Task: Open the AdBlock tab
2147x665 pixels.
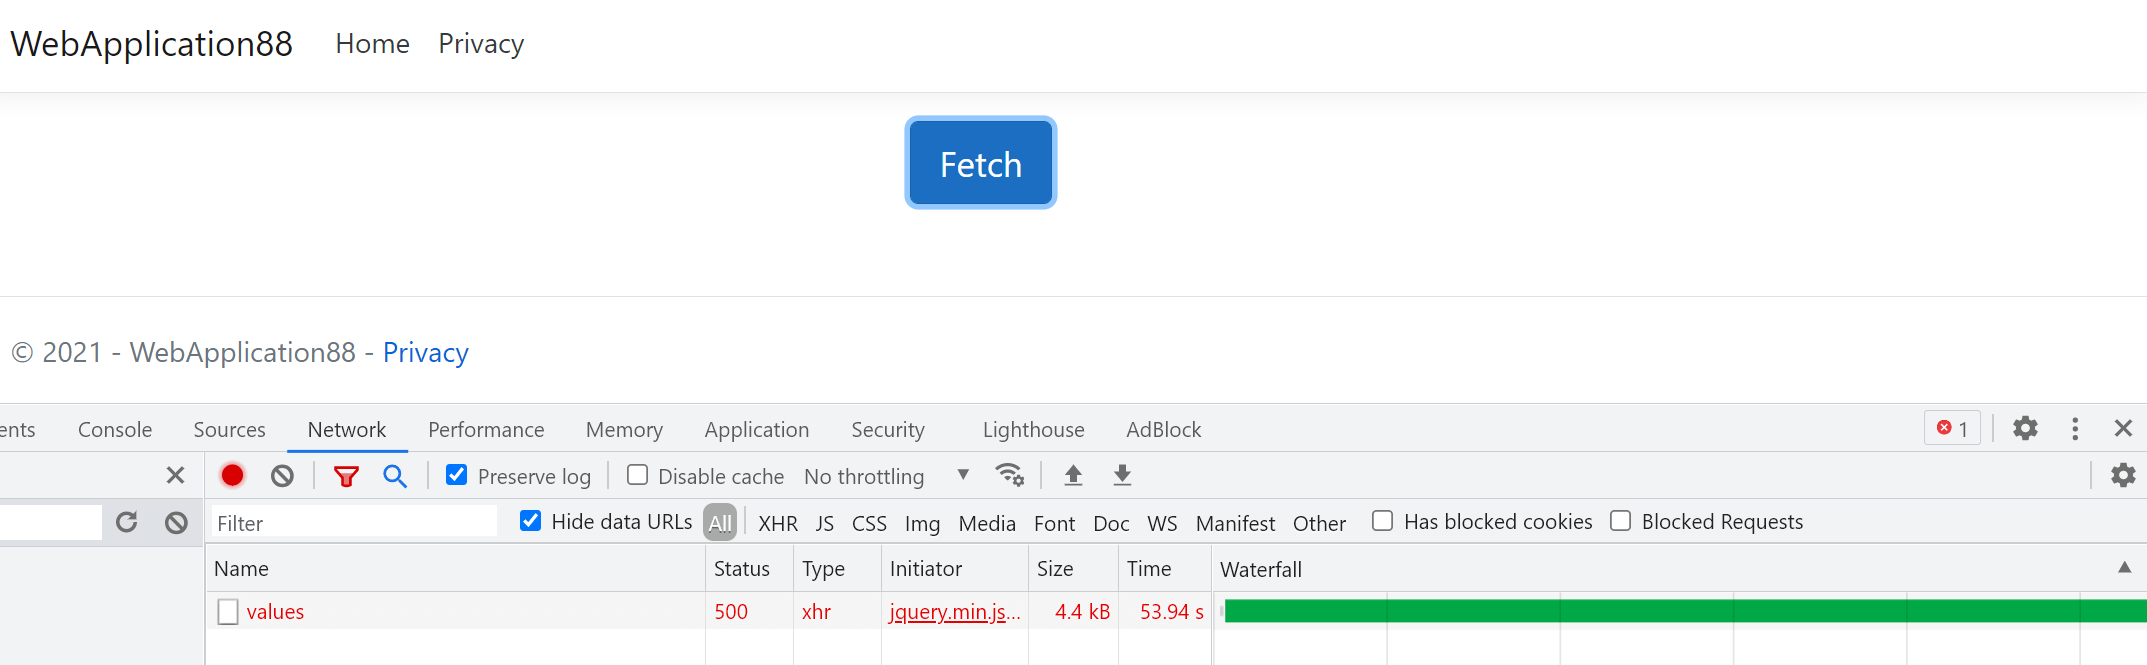Action: [1164, 429]
